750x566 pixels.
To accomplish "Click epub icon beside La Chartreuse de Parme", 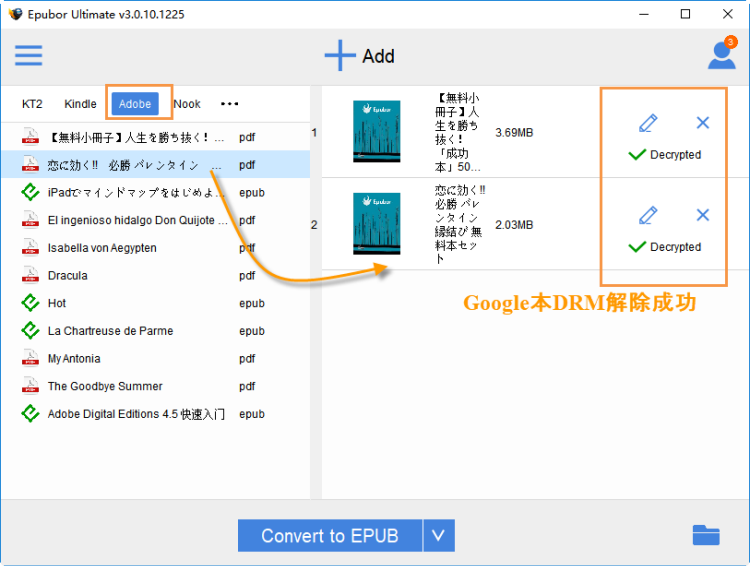I will tap(30, 331).
